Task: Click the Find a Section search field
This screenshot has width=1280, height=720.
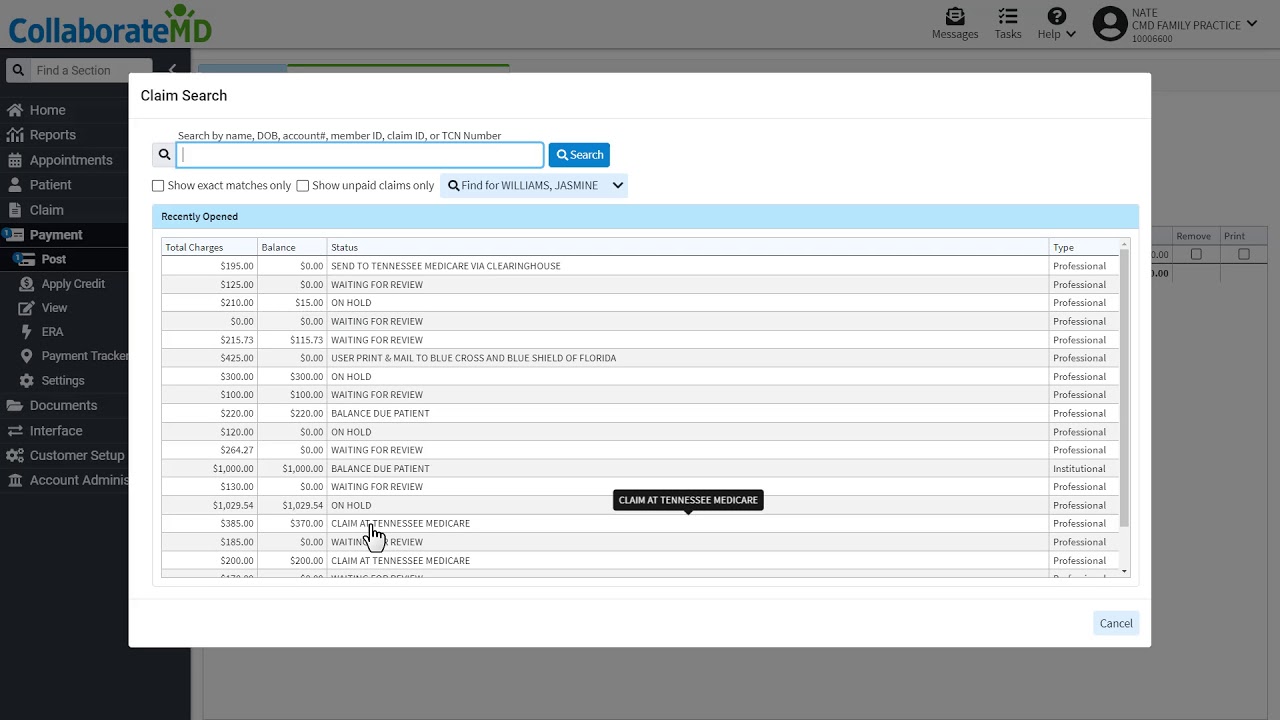Action: pos(90,70)
